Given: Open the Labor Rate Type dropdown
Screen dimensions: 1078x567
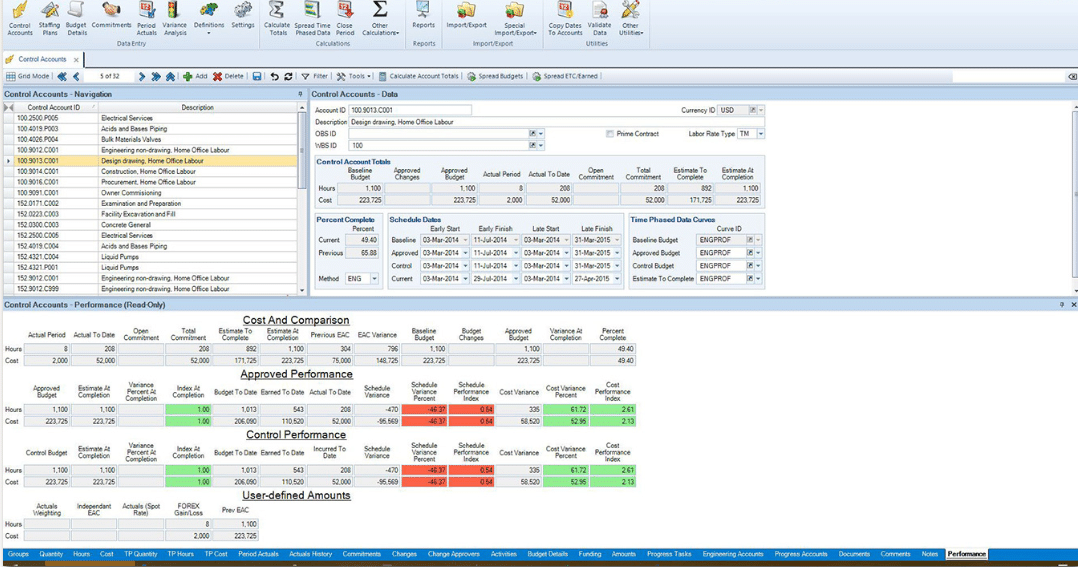Looking at the screenshot, I should [760, 134].
